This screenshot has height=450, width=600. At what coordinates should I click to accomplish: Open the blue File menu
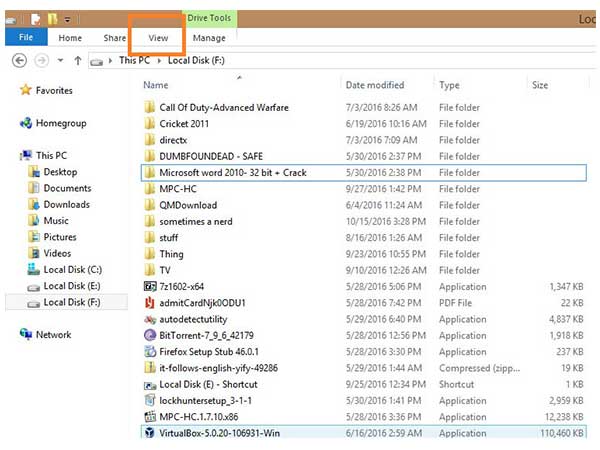click(x=26, y=38)
